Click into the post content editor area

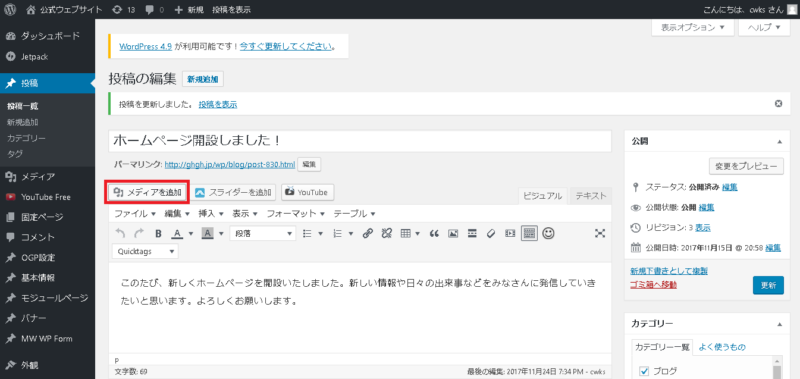pos(360,307)
